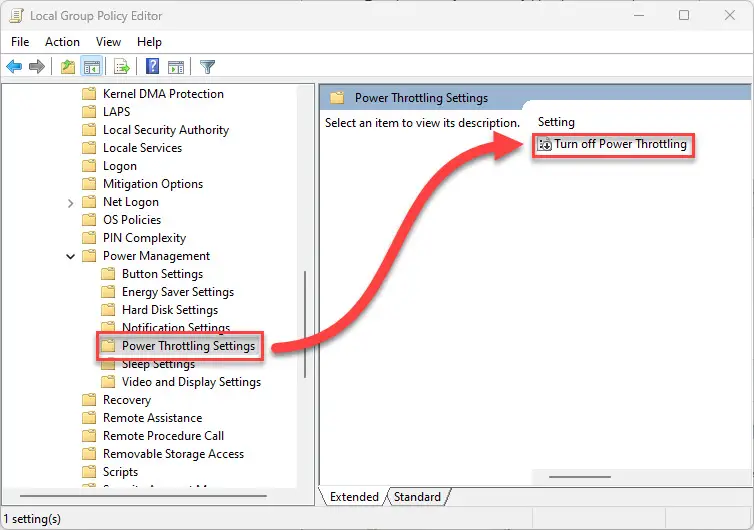Open the Action menu

coord(62,42)
